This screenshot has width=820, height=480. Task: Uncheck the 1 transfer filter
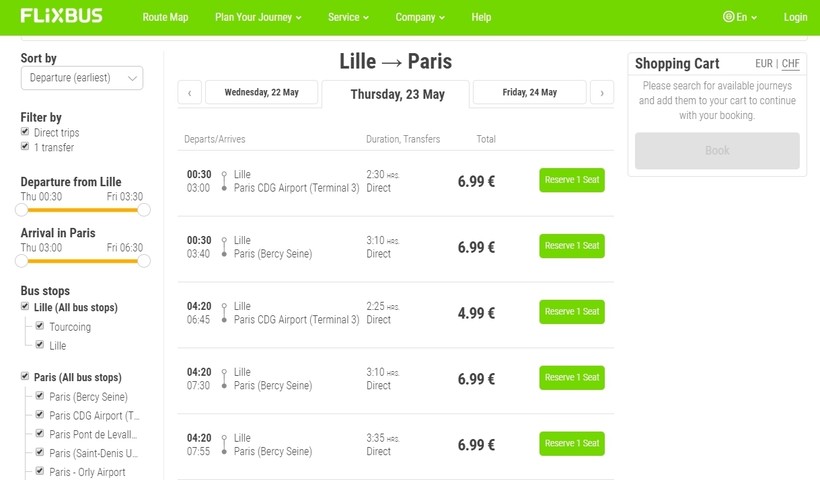pos(25,147)
